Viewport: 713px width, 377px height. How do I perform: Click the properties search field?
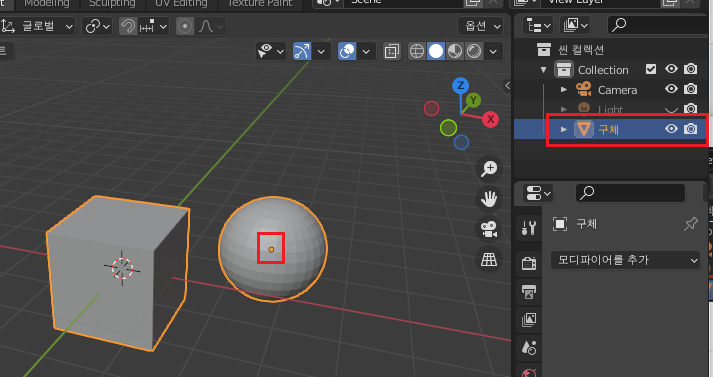pyautogui.click(x=631, y=193)
